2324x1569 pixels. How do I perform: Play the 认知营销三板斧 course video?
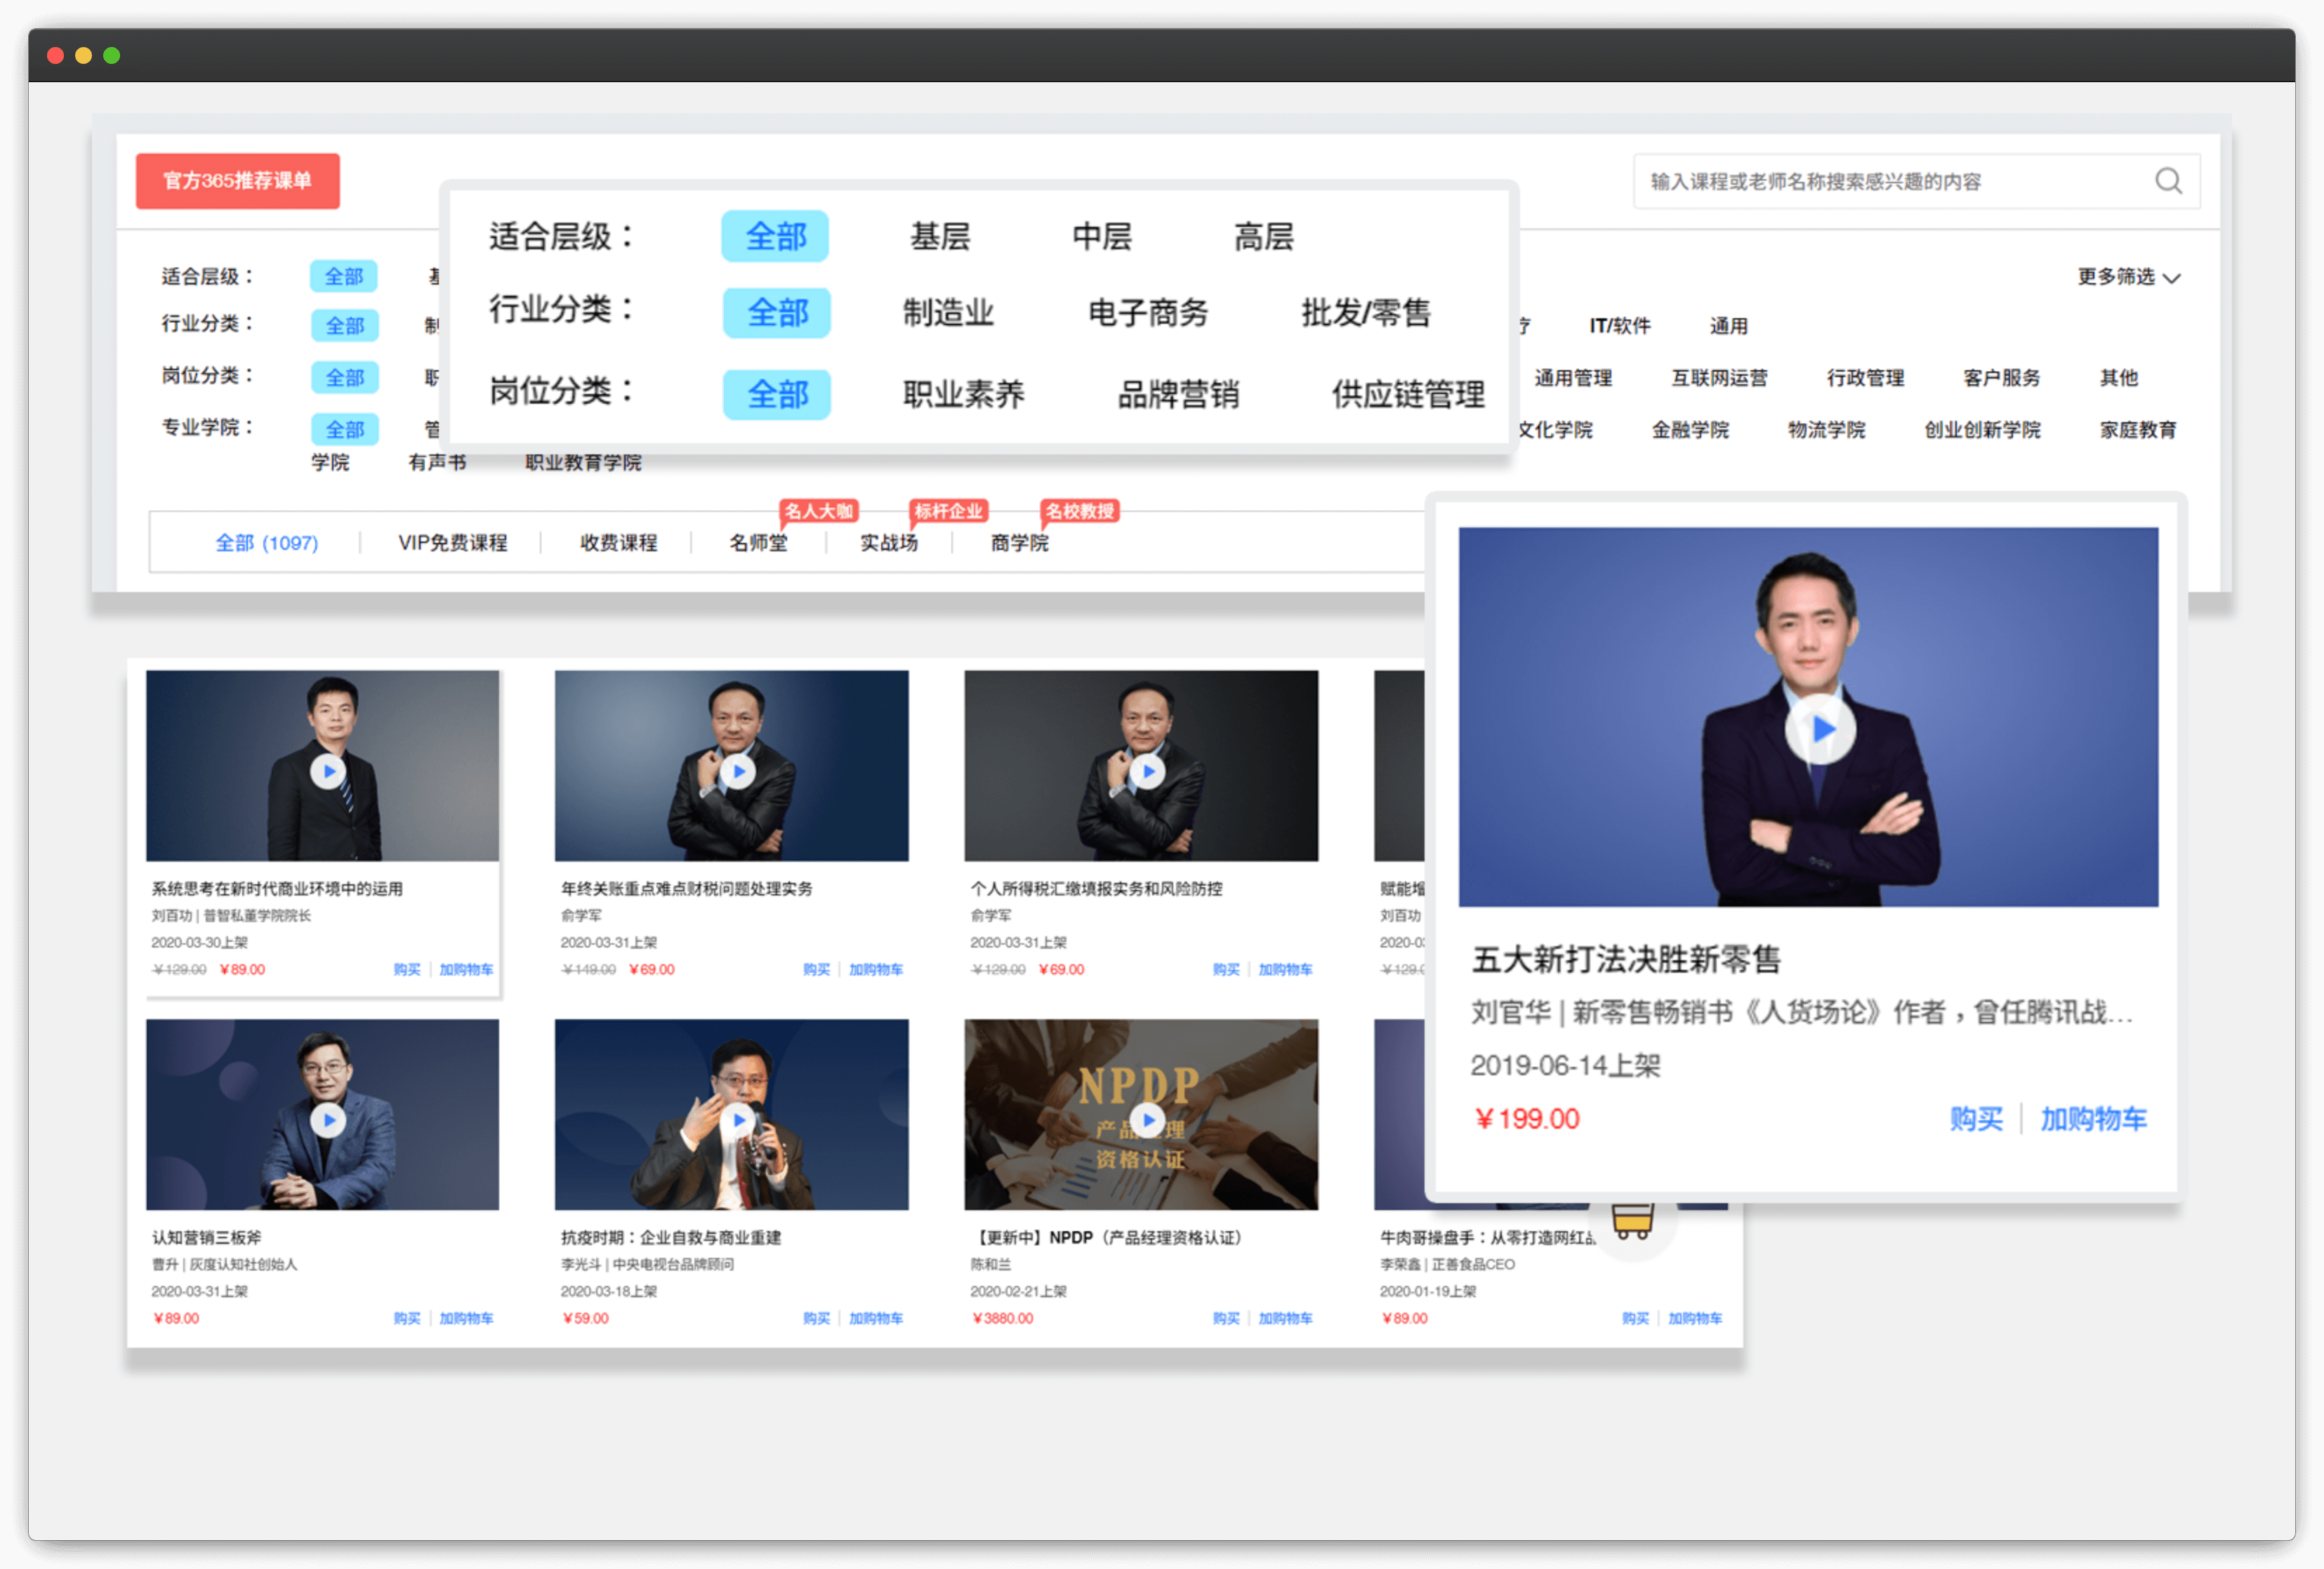(328, 1120)
